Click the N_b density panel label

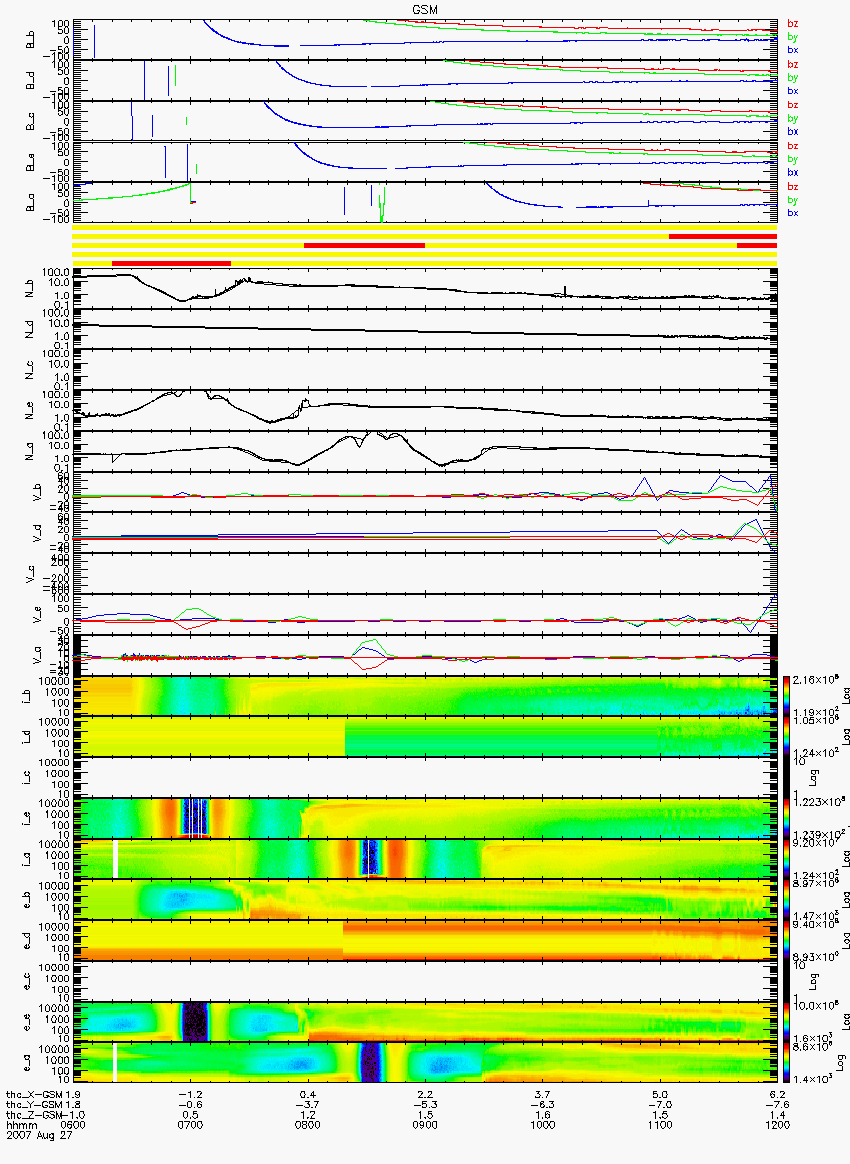(x=31, y=290)
